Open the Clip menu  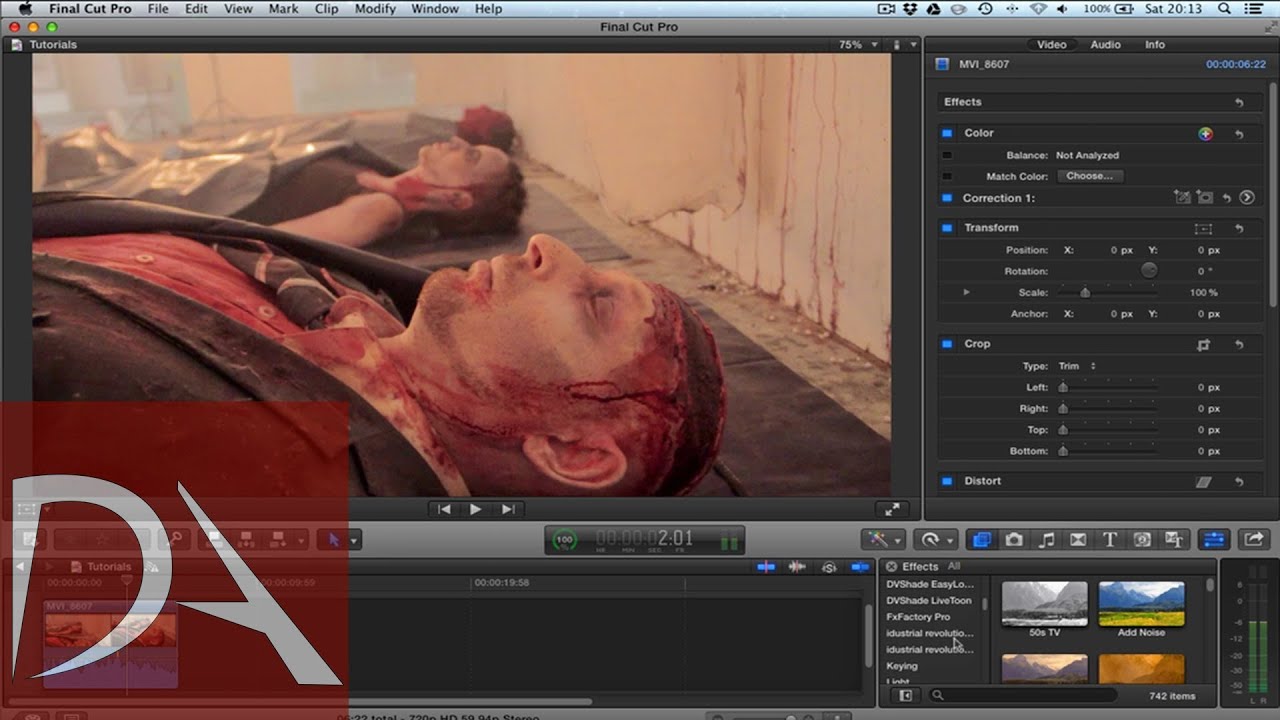coord(326,8)
